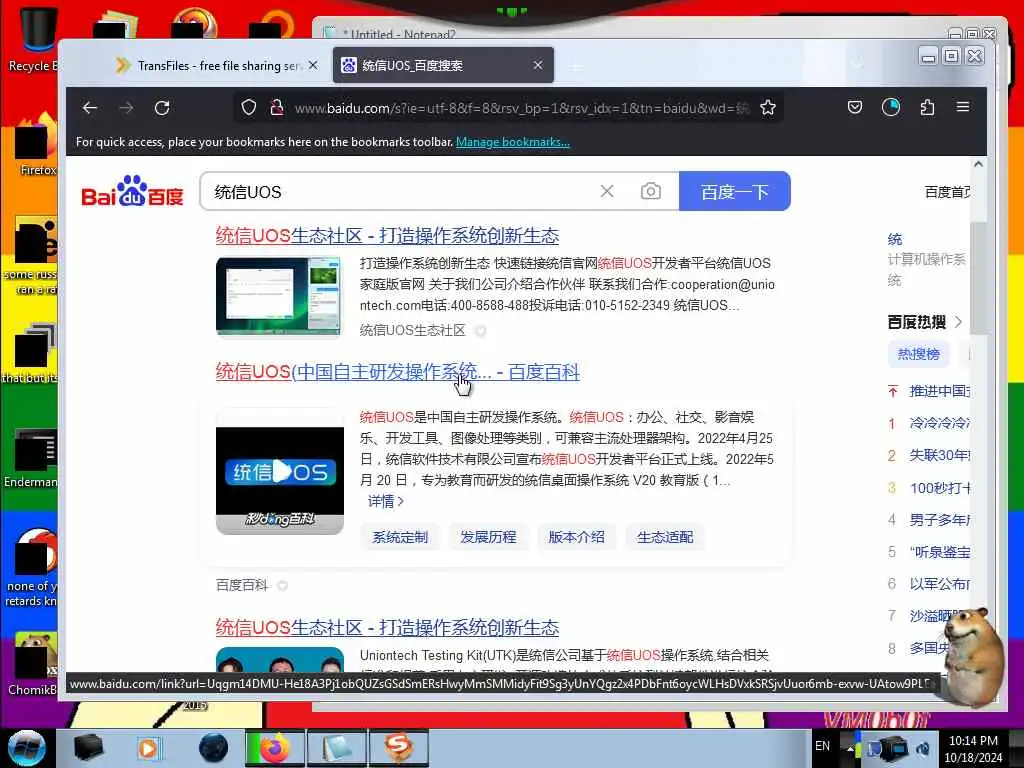Open the Firefox account circle icon
Image resolution: width=1024 pixels, height=768 pixels.
891,107
